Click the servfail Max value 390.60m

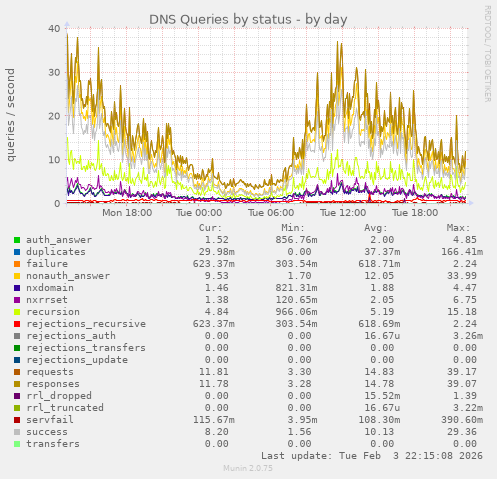462,420
